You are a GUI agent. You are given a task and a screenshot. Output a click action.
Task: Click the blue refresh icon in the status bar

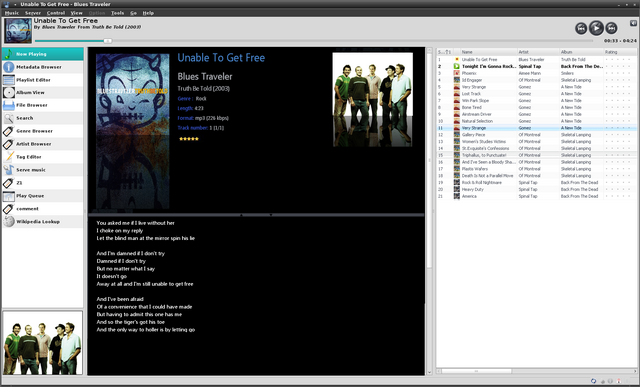(x=593, y=381)
